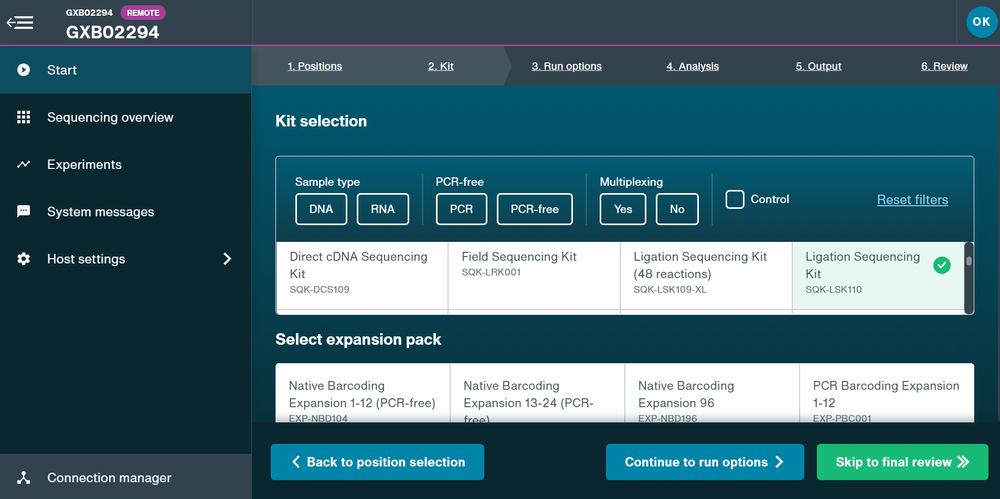
Task: Click the Start play icon in sidebar
Action: point(24,70)
